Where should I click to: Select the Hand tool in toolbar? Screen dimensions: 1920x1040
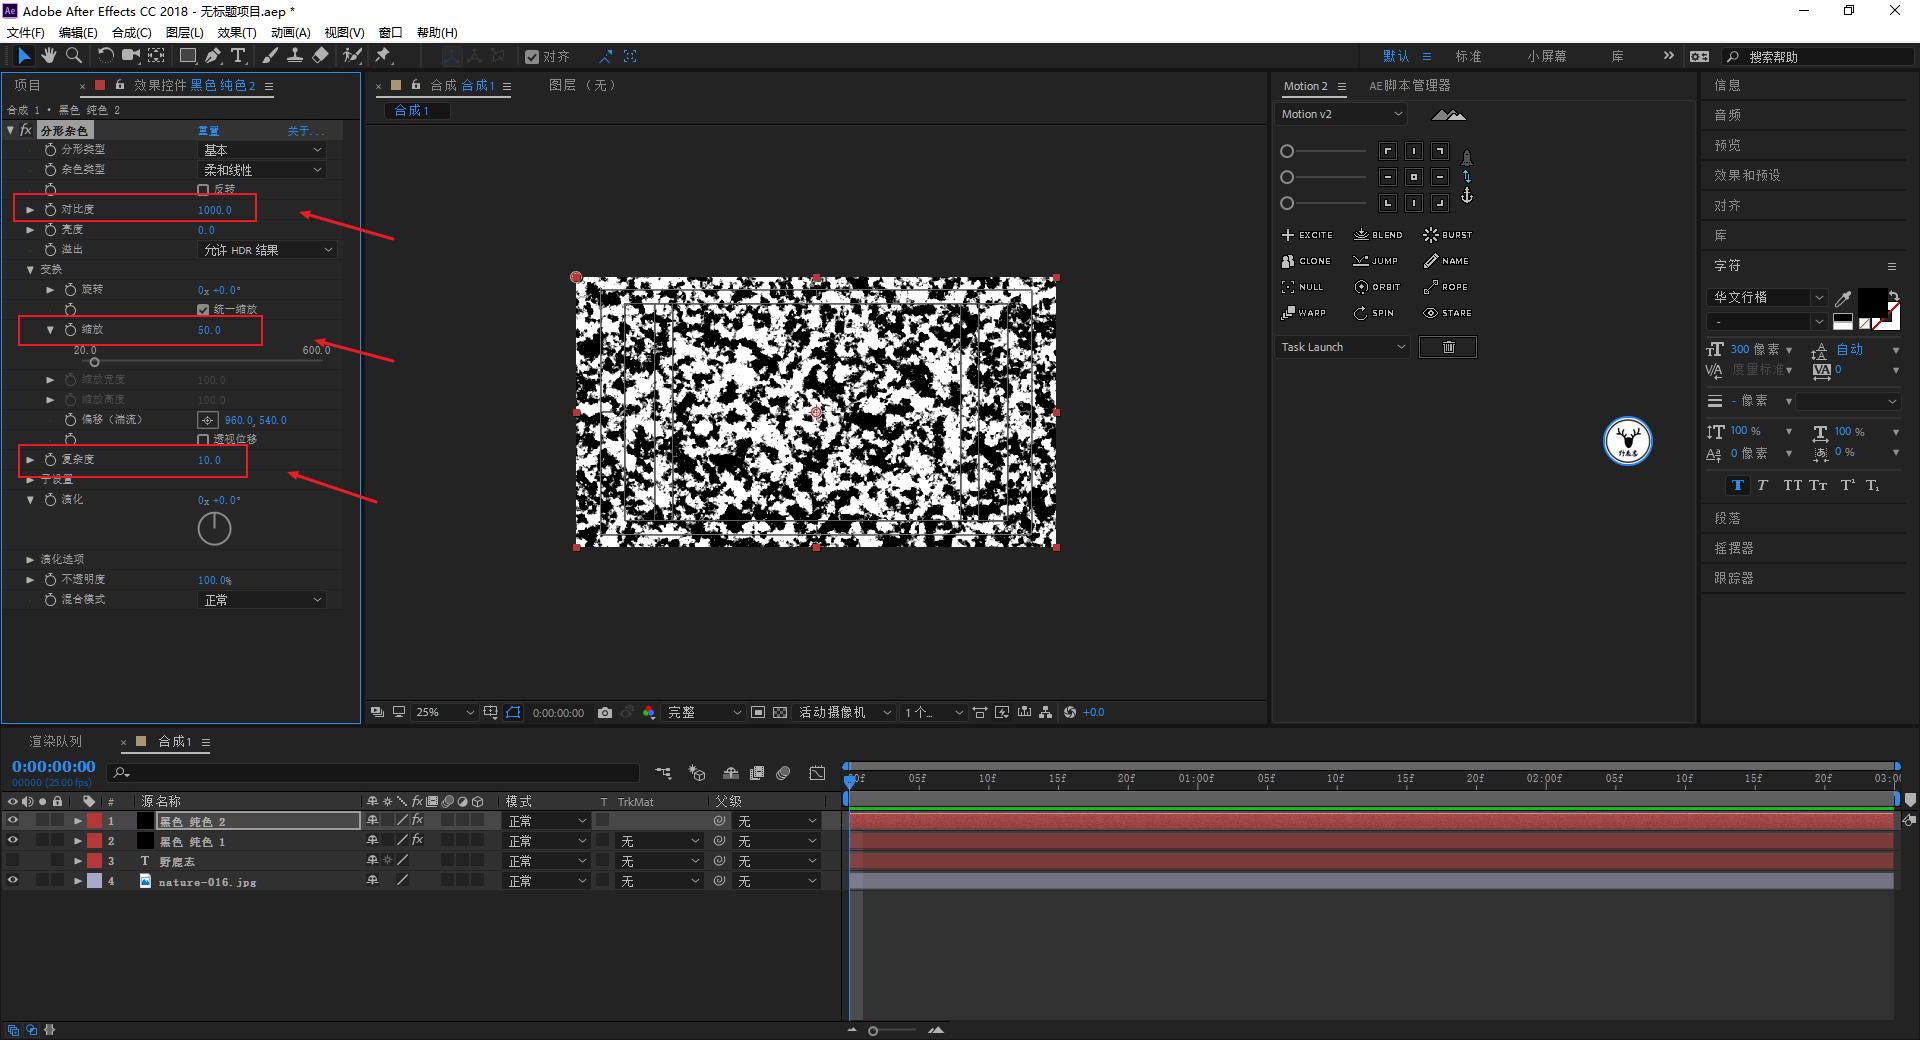pos(48,56)
